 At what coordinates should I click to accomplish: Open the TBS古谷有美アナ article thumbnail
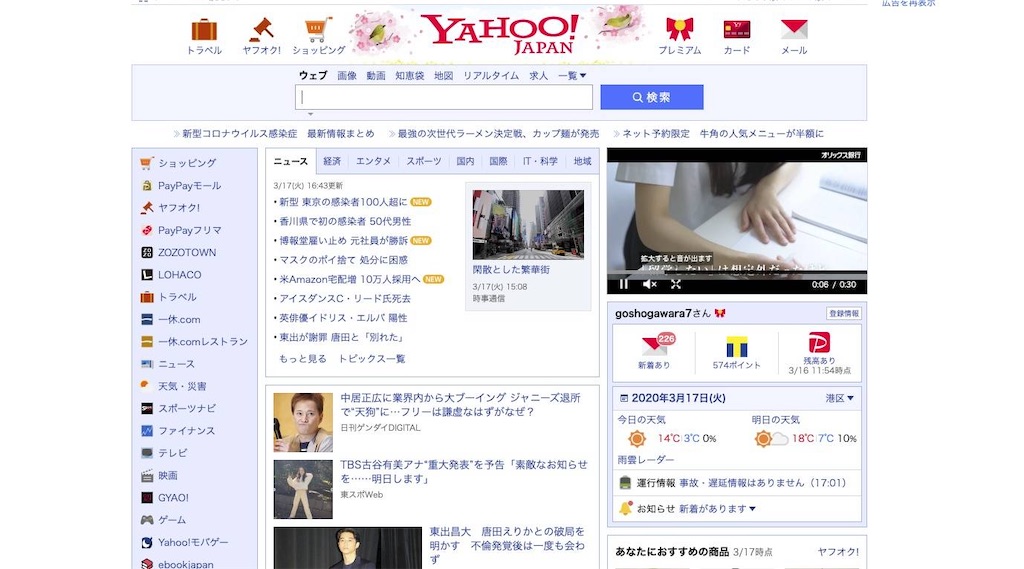point(303,489)
